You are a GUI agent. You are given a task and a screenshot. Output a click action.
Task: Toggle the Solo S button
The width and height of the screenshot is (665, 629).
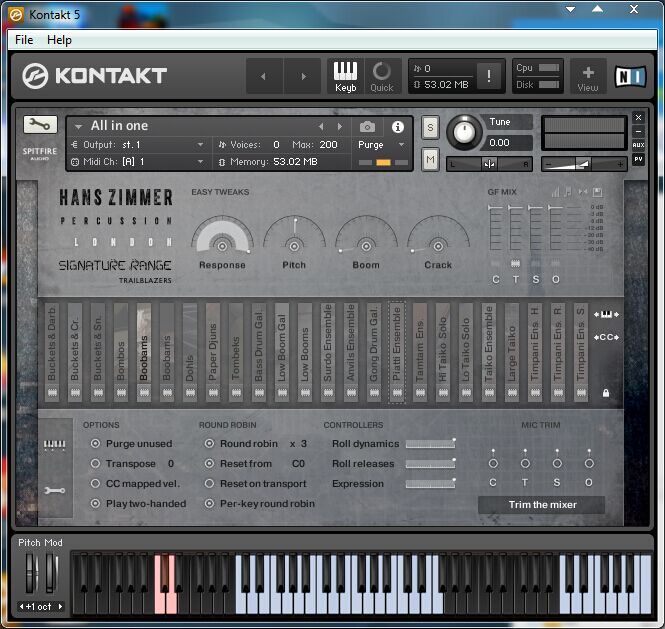pos(430,127)
